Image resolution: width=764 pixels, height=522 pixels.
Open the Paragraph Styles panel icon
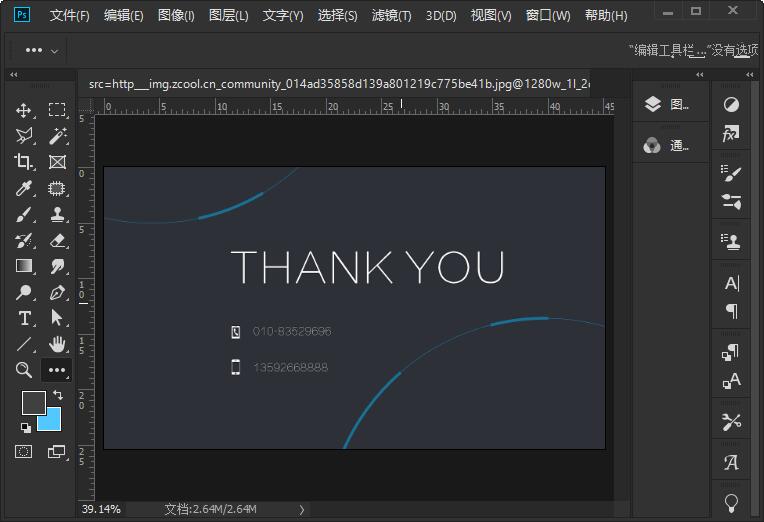tap(731, 351)
